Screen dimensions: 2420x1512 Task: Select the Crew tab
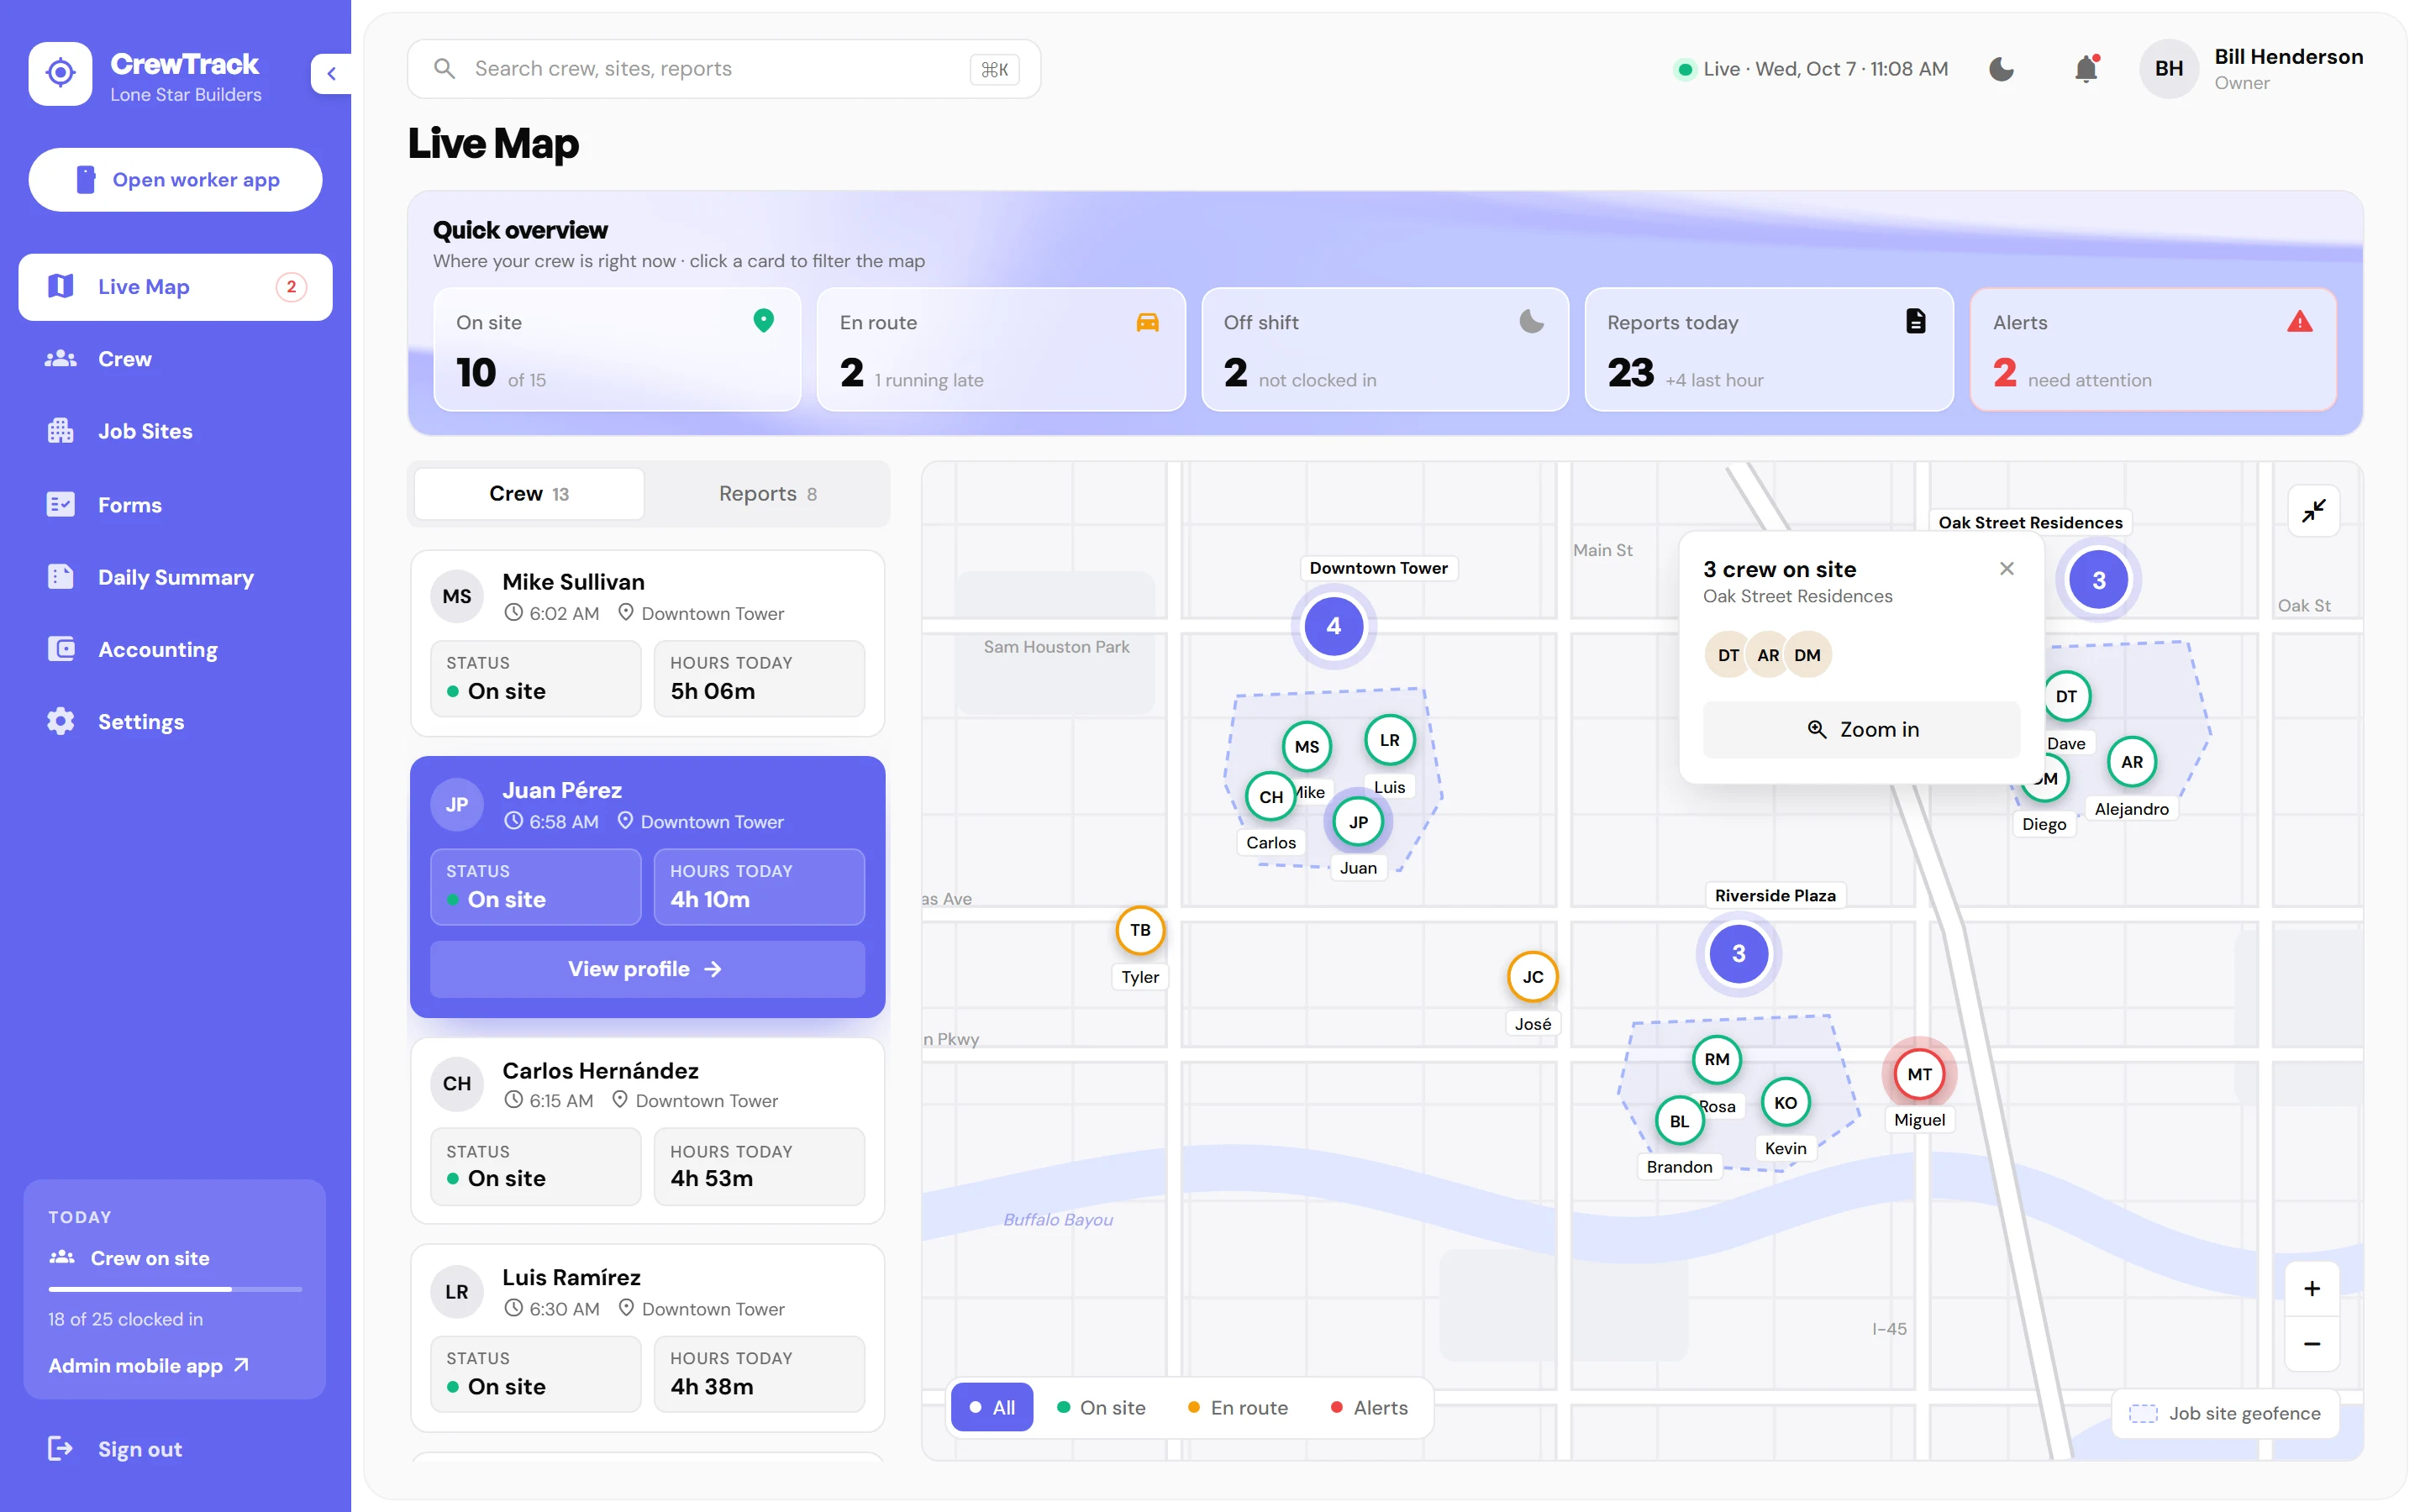tap(529, 494)
